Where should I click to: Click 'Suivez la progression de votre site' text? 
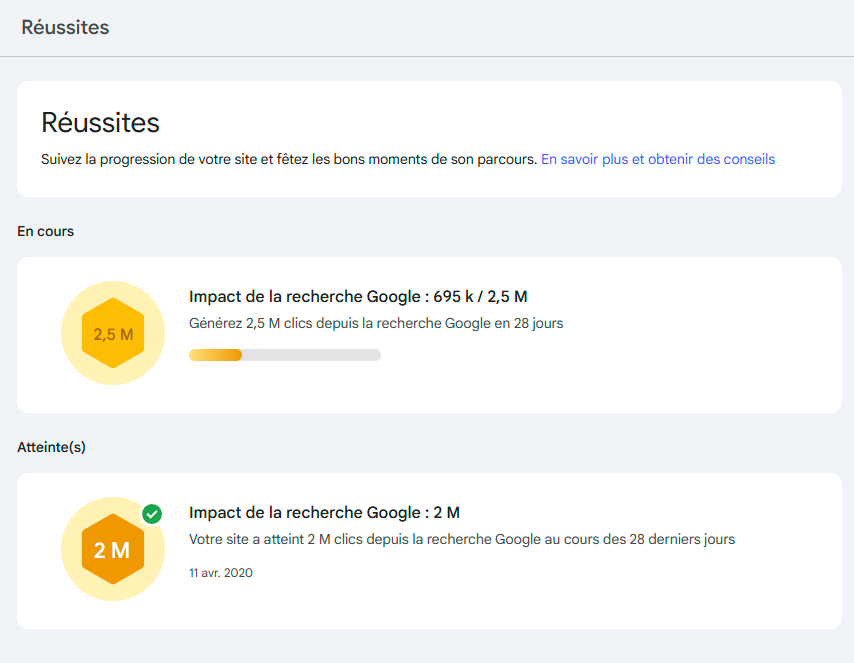pyautogui.click(x=288, y=159)
